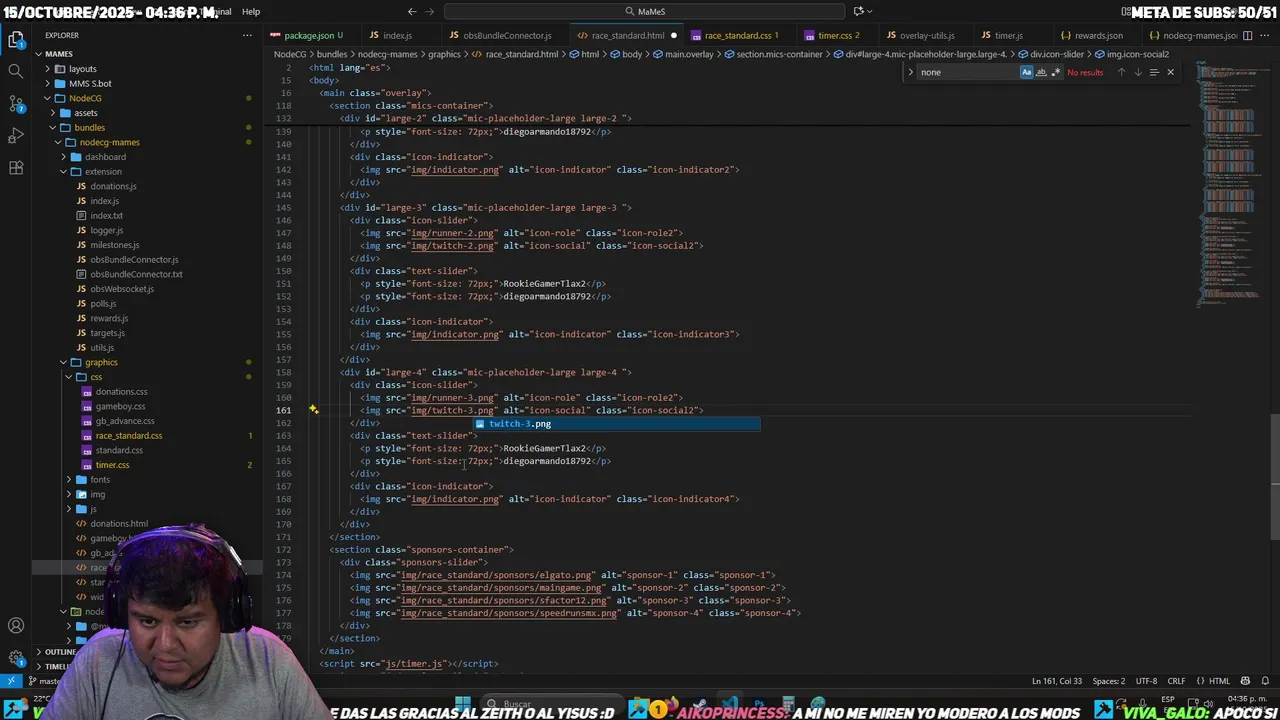Image resolution: width=1280 pixels, height=720 pixels.
Task: Open the Accounts menu icon
Action: 15,626
